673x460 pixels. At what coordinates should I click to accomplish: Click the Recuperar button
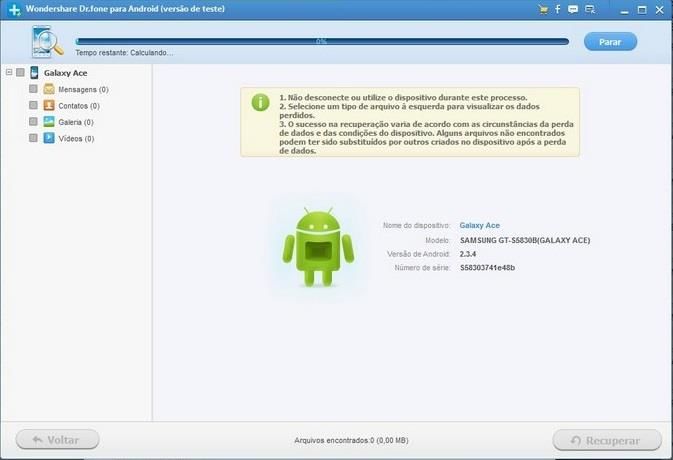point(607,440)
